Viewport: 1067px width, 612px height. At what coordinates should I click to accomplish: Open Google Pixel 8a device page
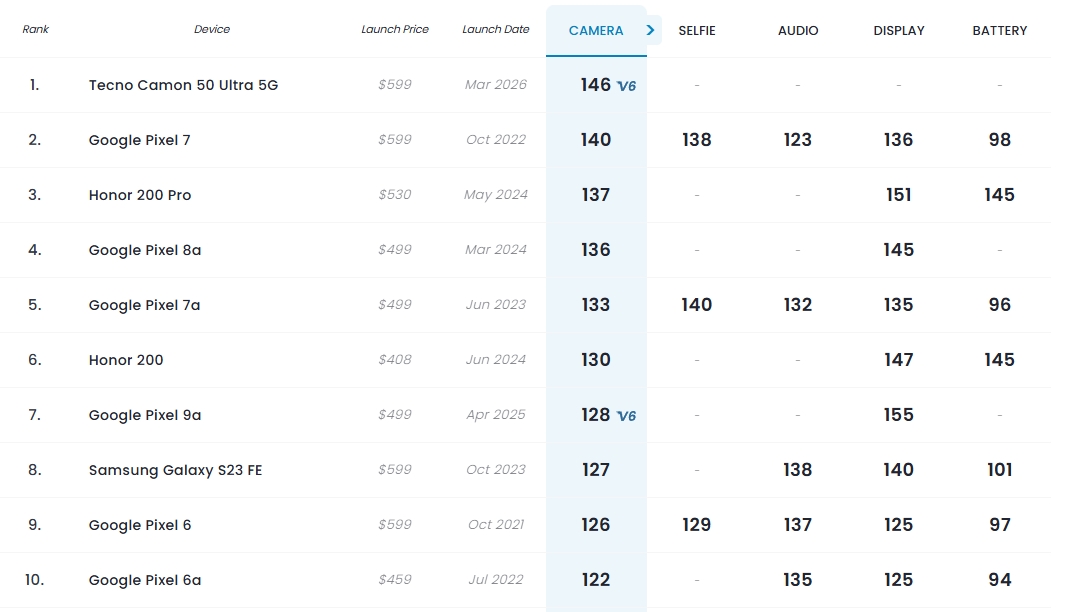(x=145, y=250)
